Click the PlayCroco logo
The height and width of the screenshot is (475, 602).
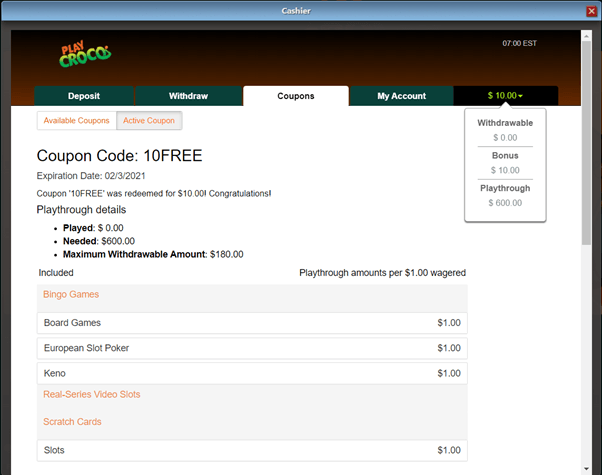pyautogui.click(x=83, y=54)
